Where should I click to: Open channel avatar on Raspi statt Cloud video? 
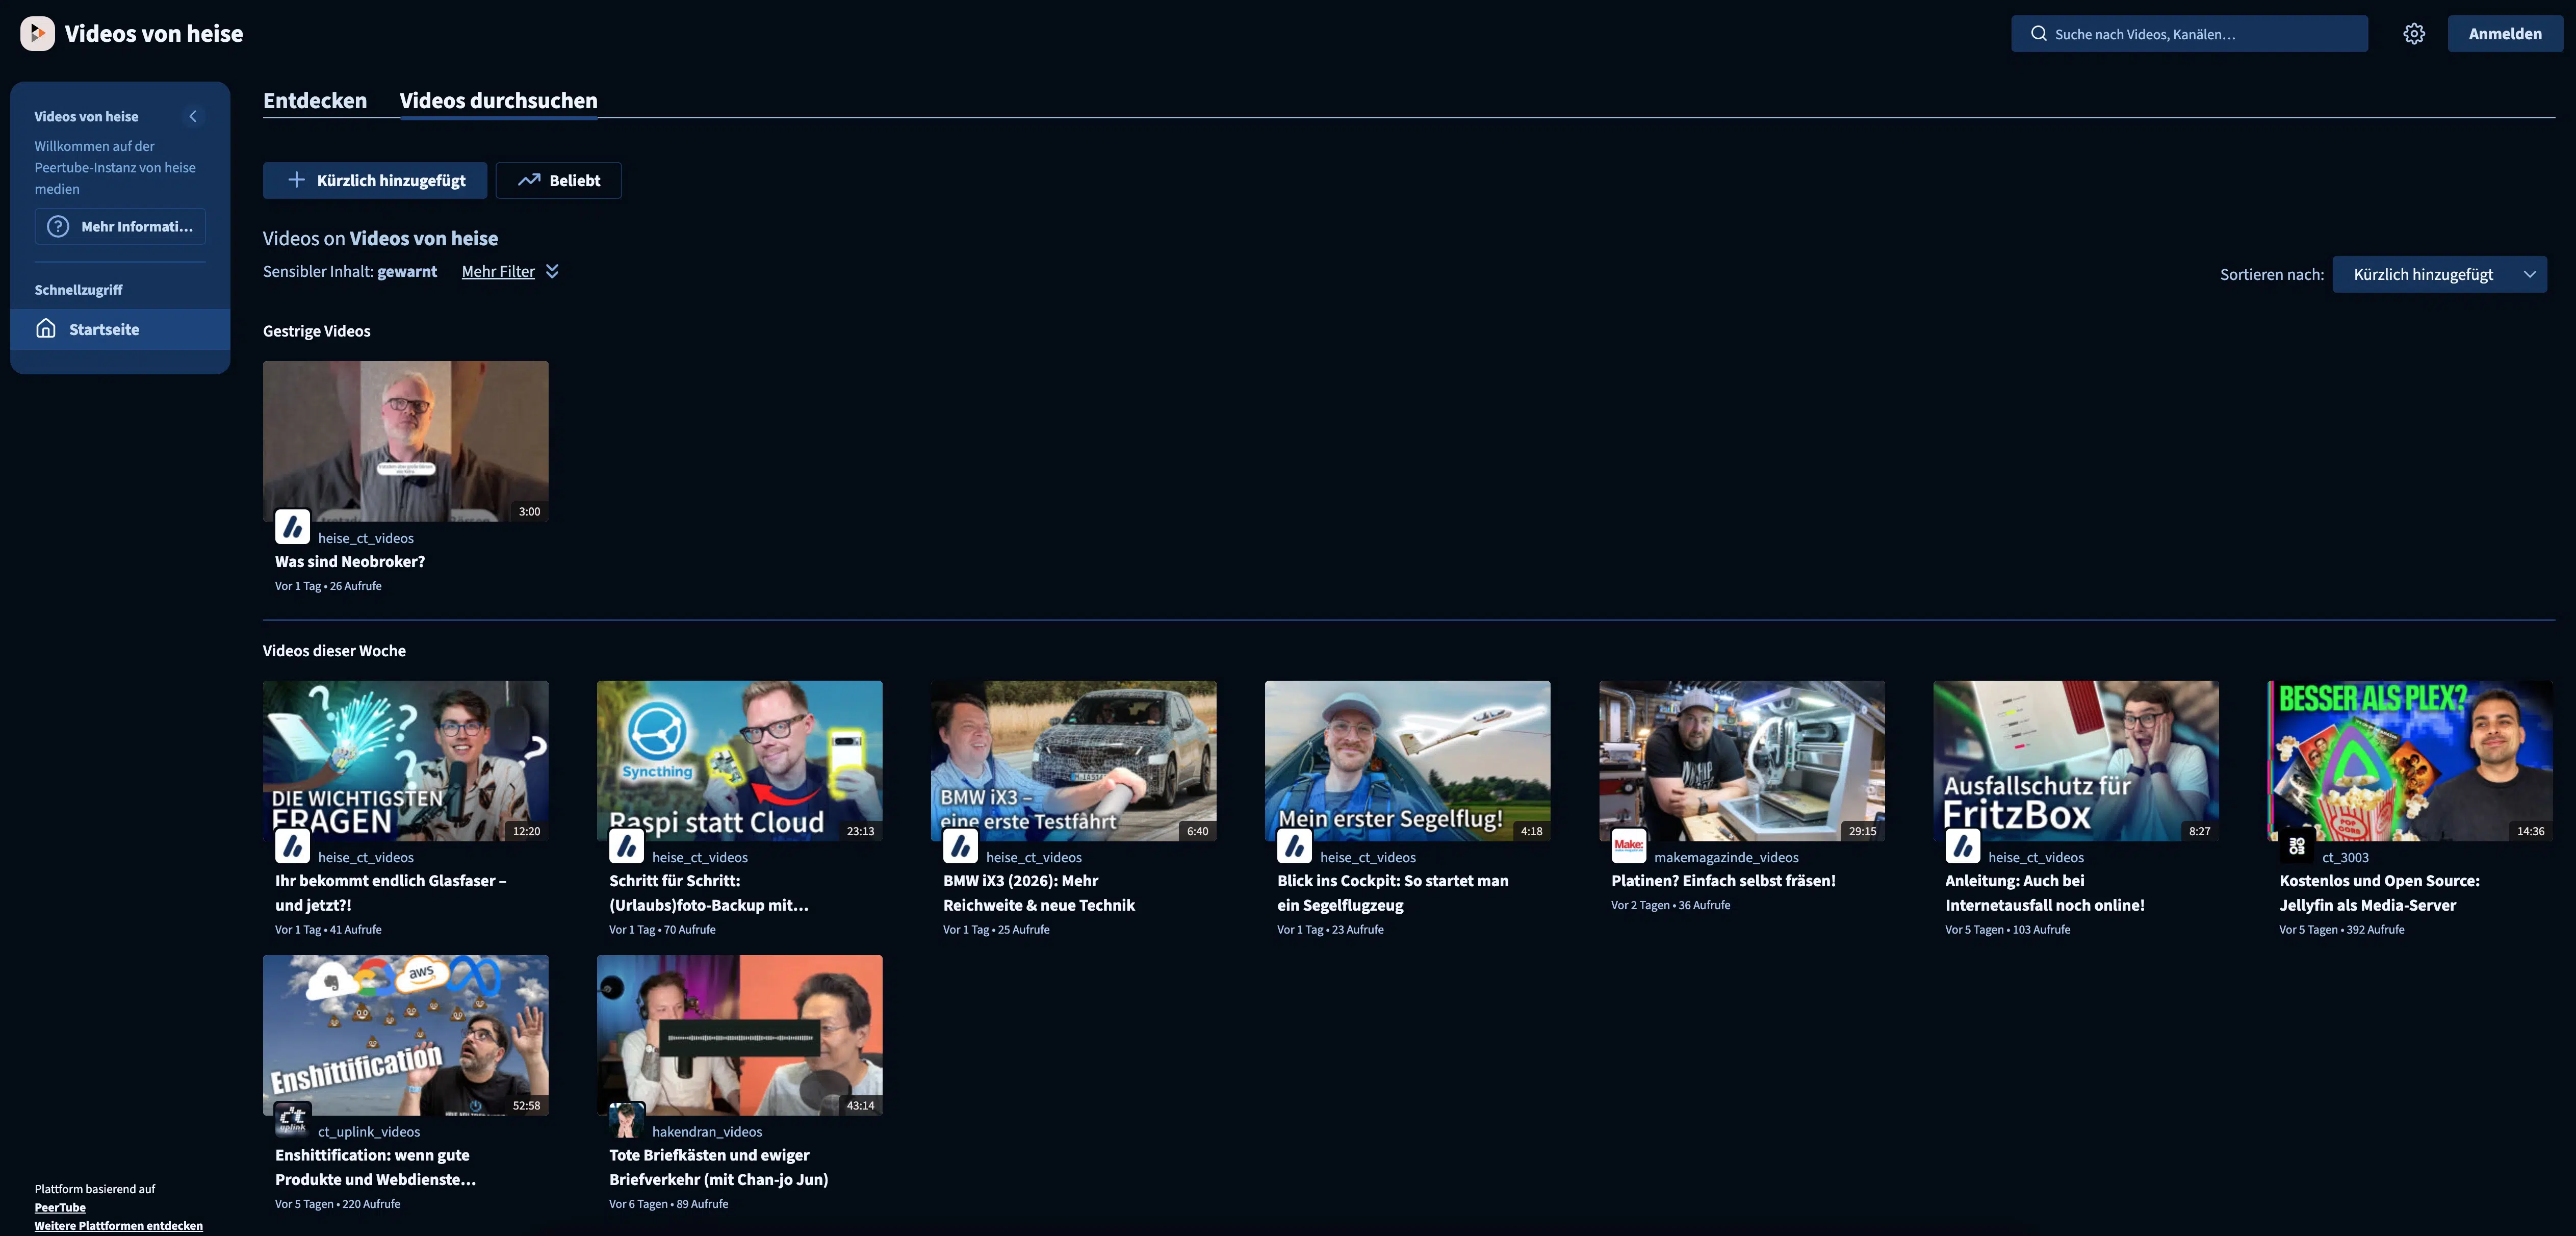point(626,846)
